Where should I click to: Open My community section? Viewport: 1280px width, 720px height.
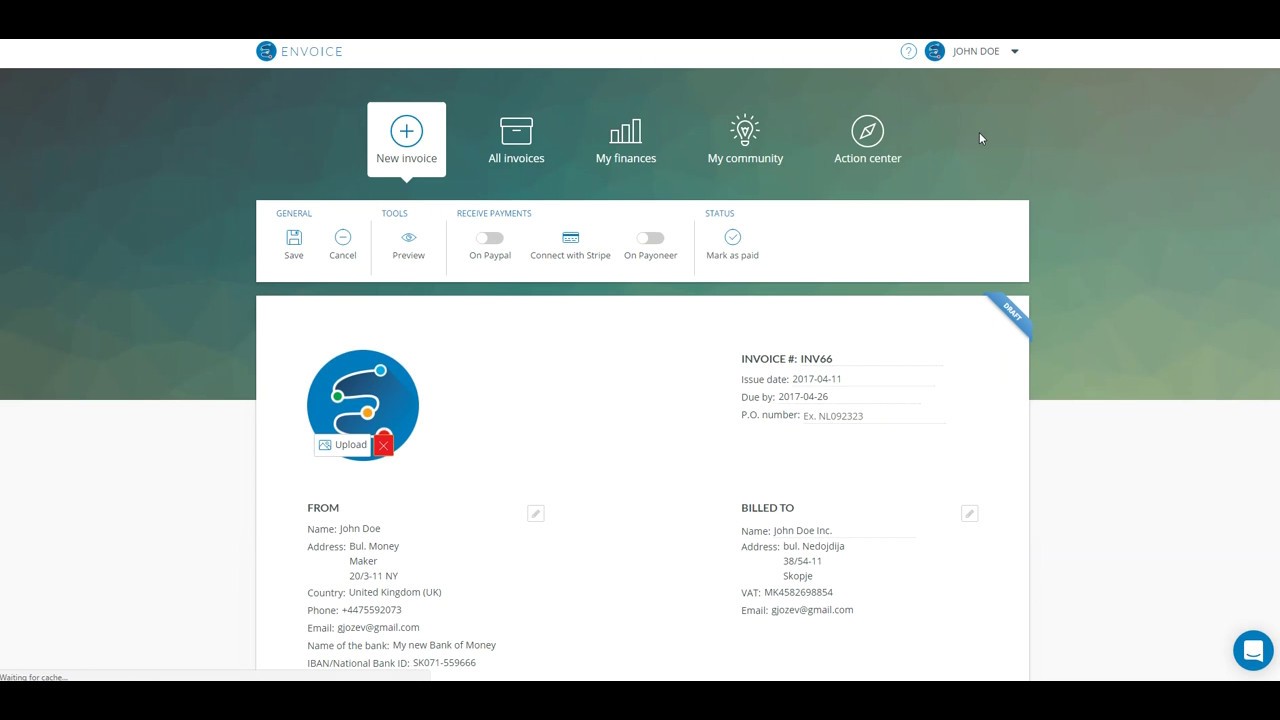745,140
